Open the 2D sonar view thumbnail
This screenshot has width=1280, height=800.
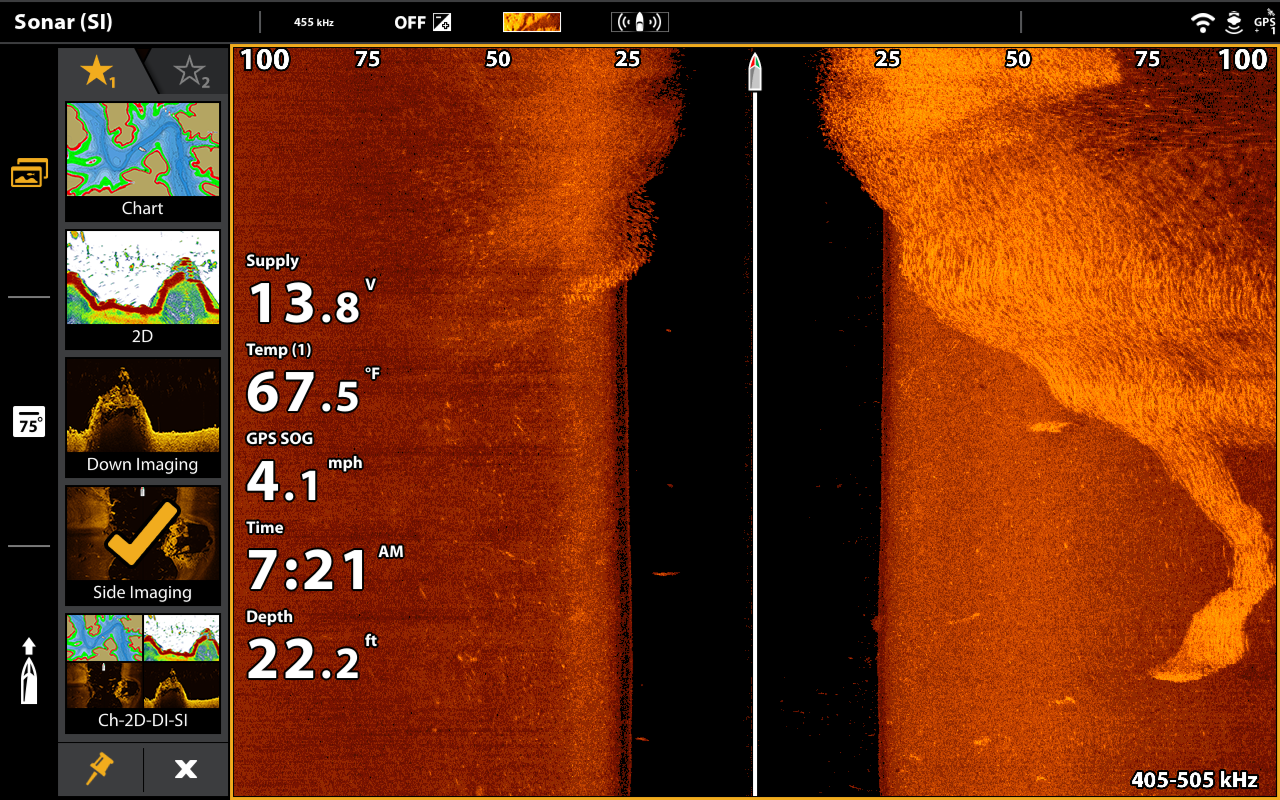click(x=143, y=289)
